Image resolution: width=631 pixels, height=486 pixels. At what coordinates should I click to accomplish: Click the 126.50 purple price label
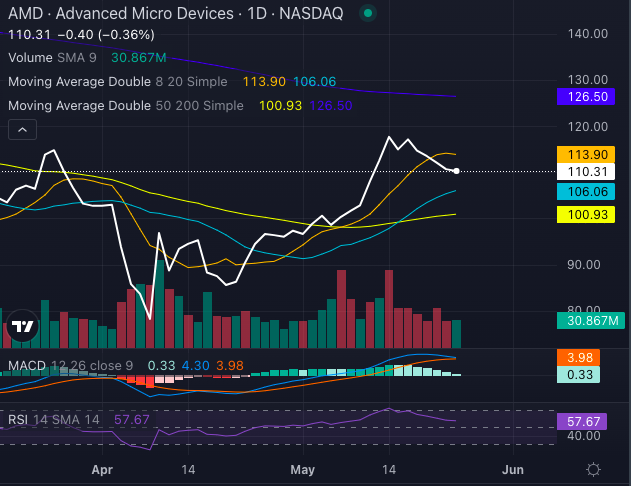586,97
